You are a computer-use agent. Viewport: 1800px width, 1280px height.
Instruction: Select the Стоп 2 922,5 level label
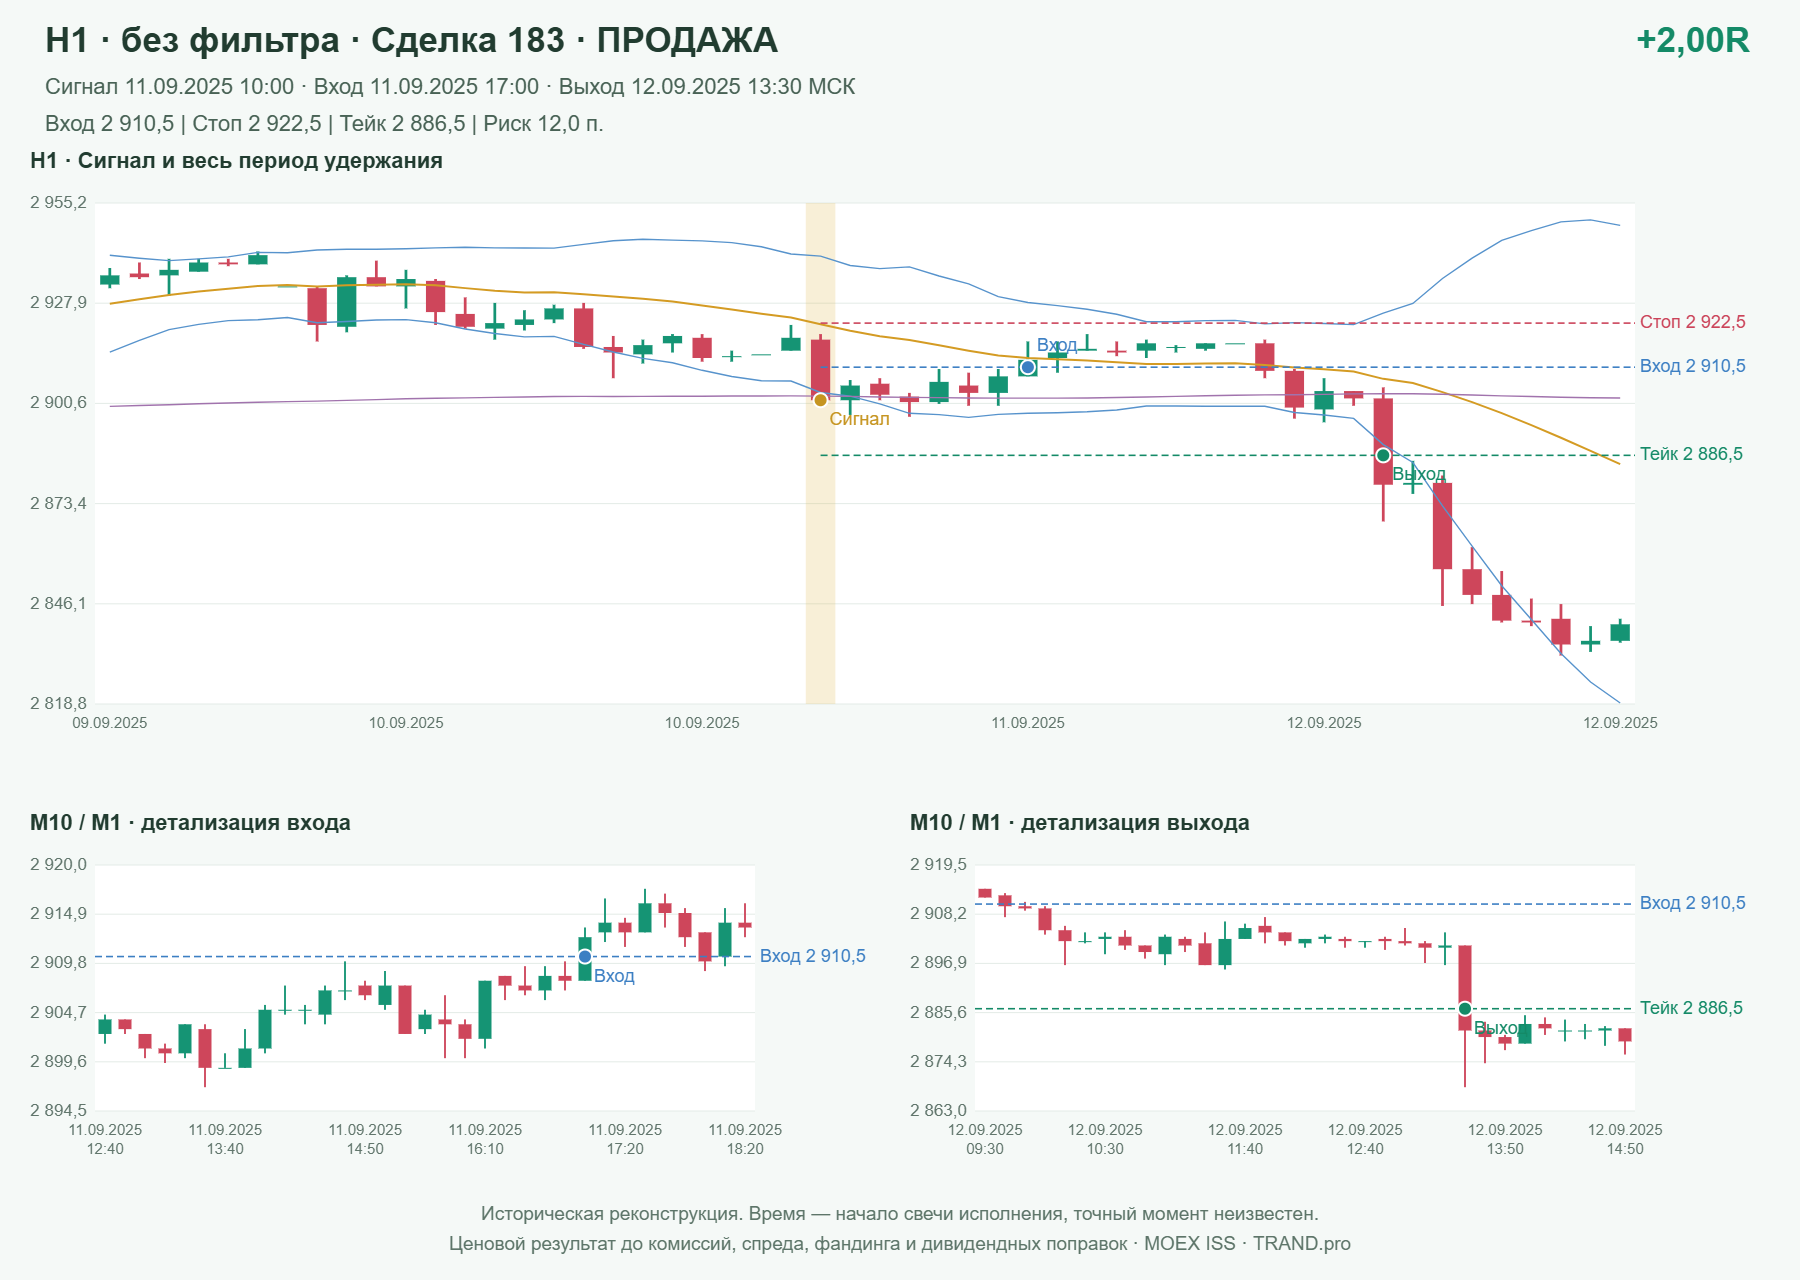click(1692, 322)
